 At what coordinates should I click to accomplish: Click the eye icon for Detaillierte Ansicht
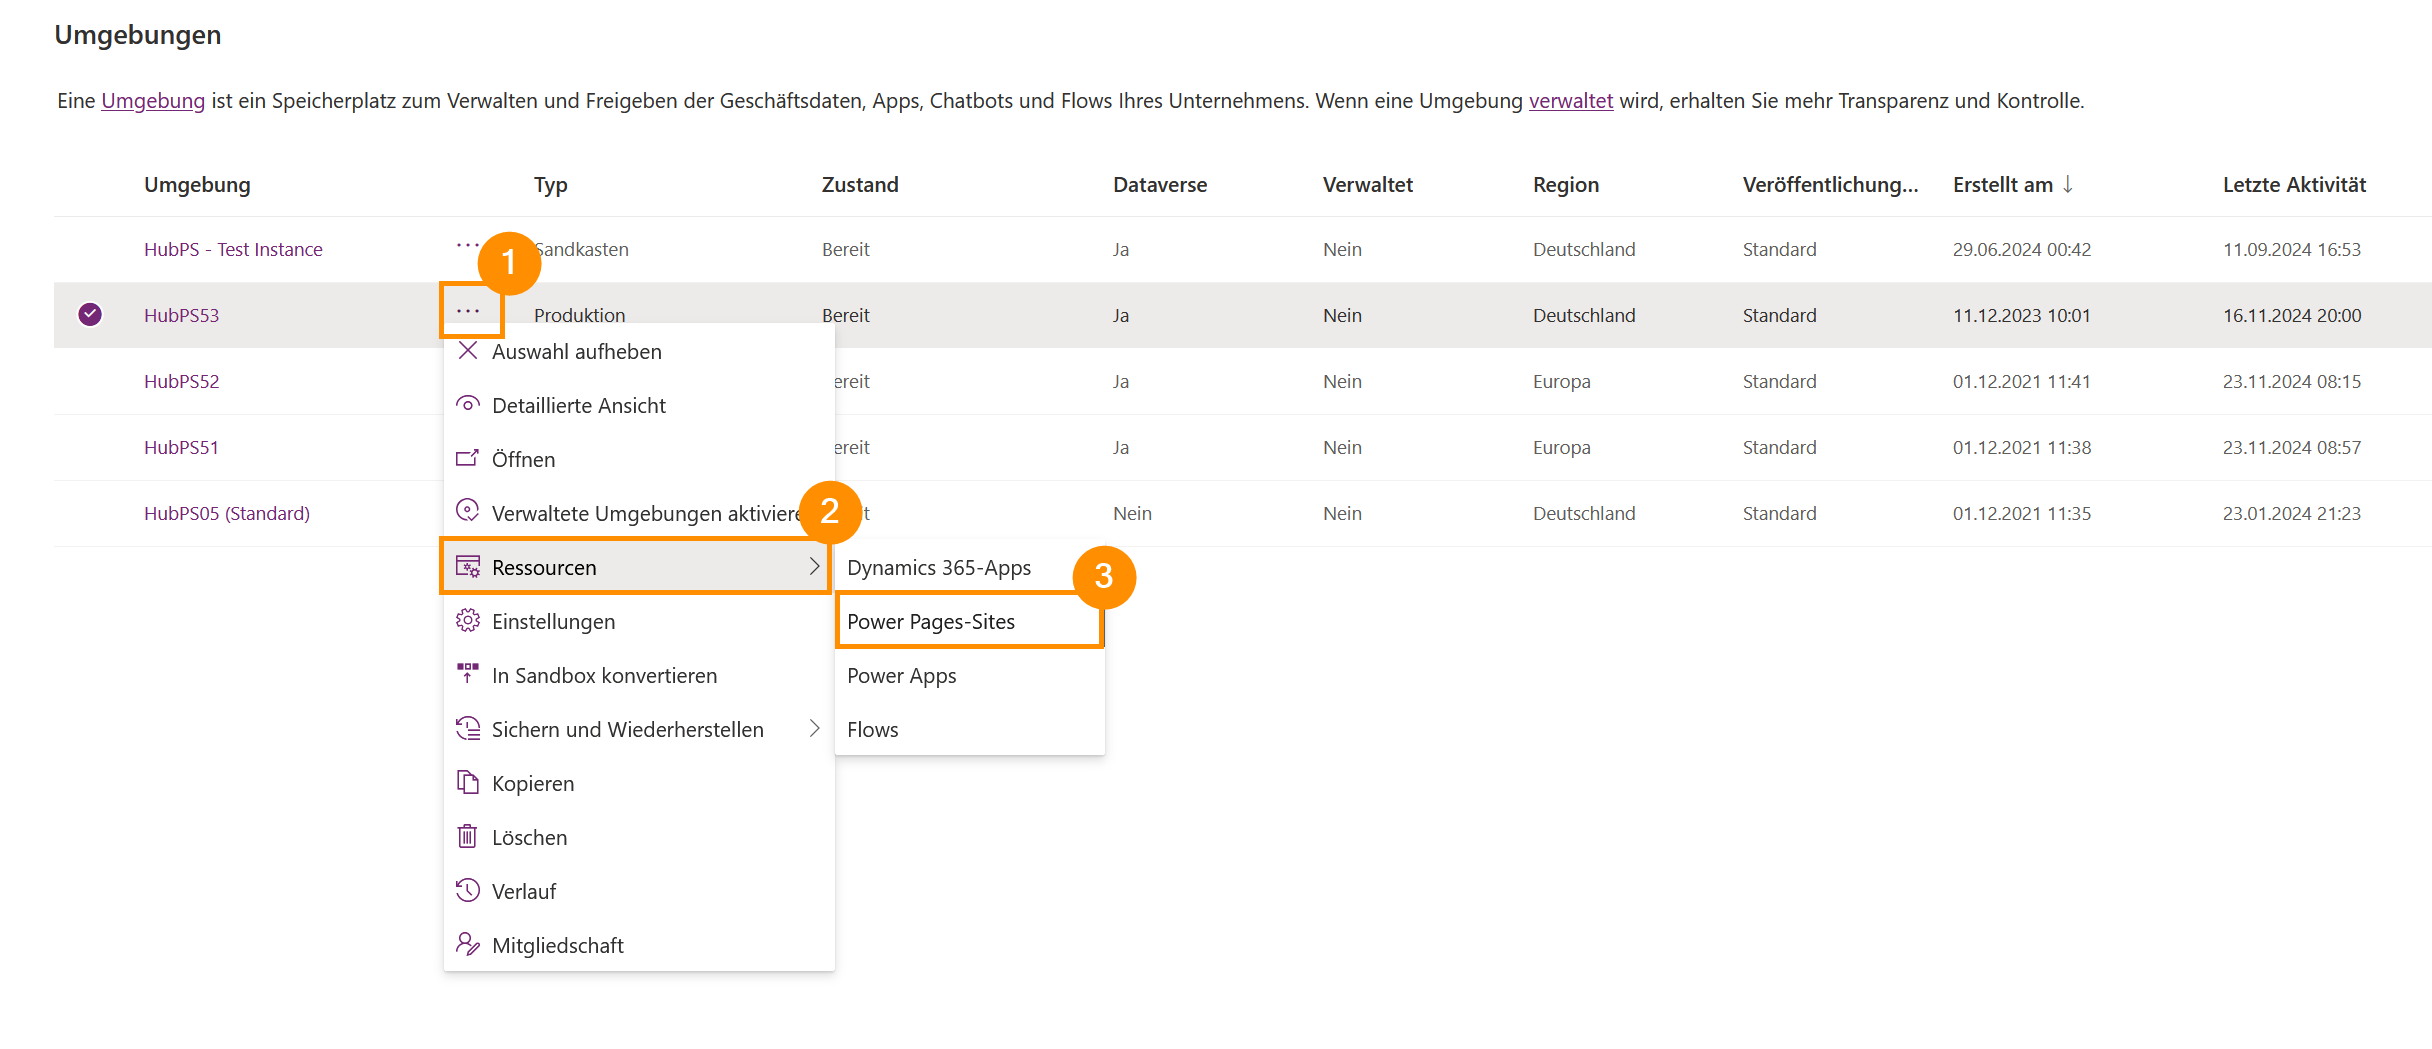467,405
